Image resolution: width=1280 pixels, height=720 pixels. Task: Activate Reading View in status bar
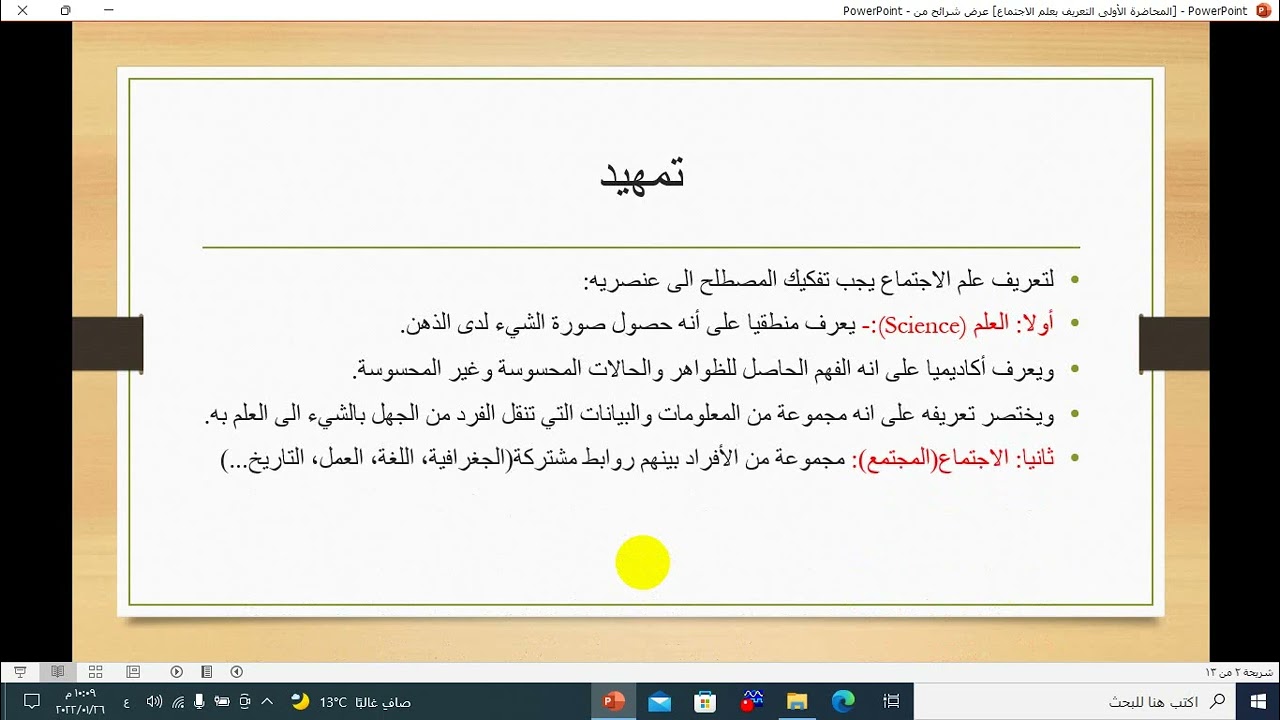(58, 672)
